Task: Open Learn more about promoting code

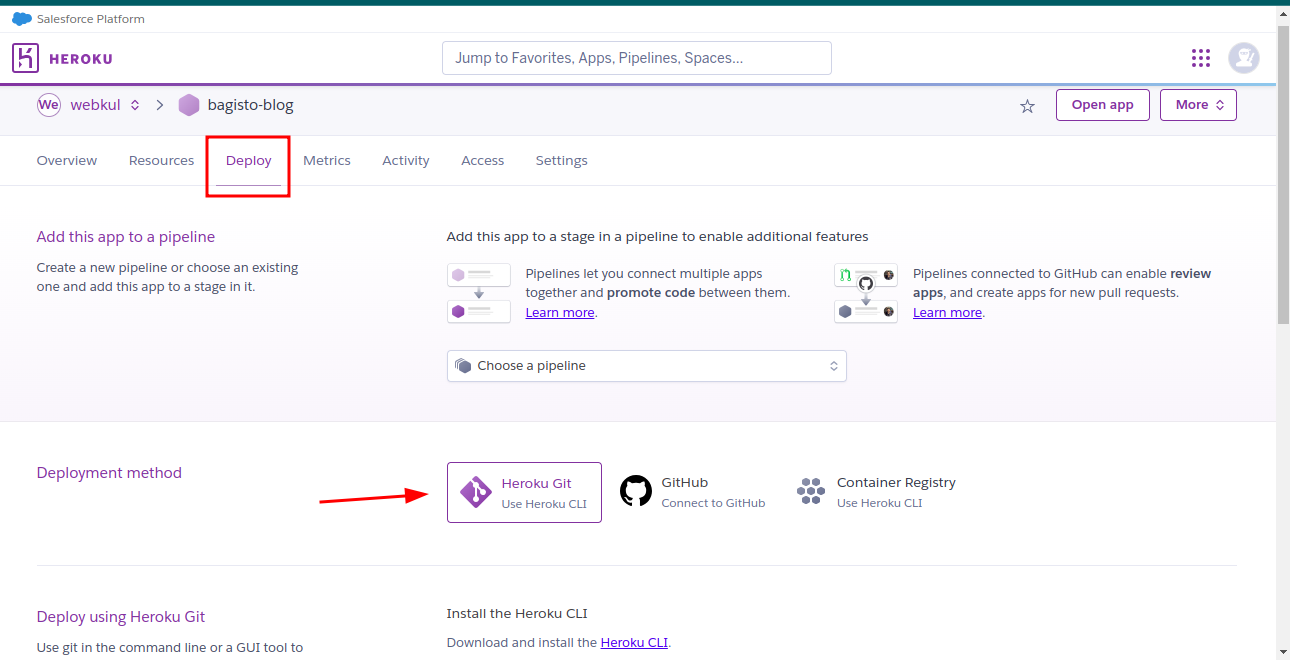Action: [x=560, y=313]
